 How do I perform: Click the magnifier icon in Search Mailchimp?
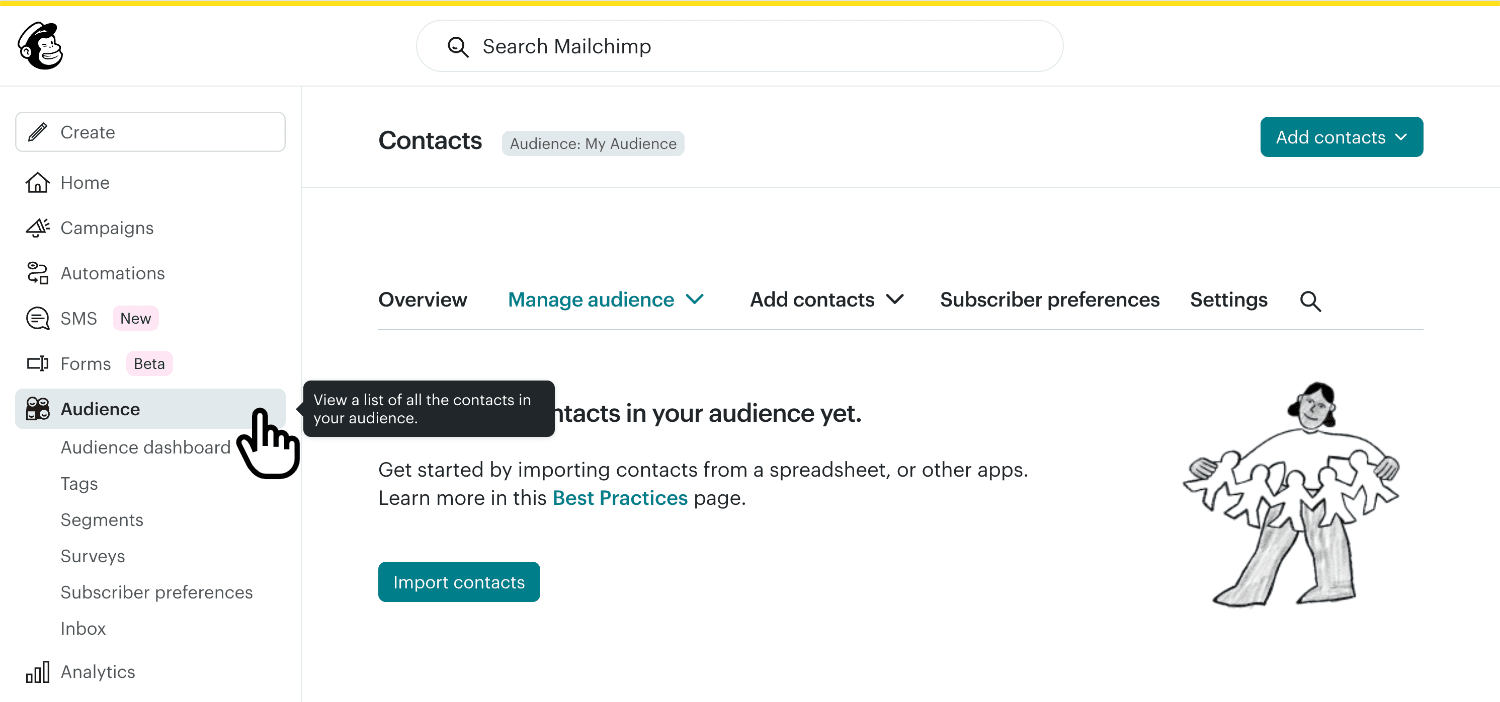pos(458,47)
